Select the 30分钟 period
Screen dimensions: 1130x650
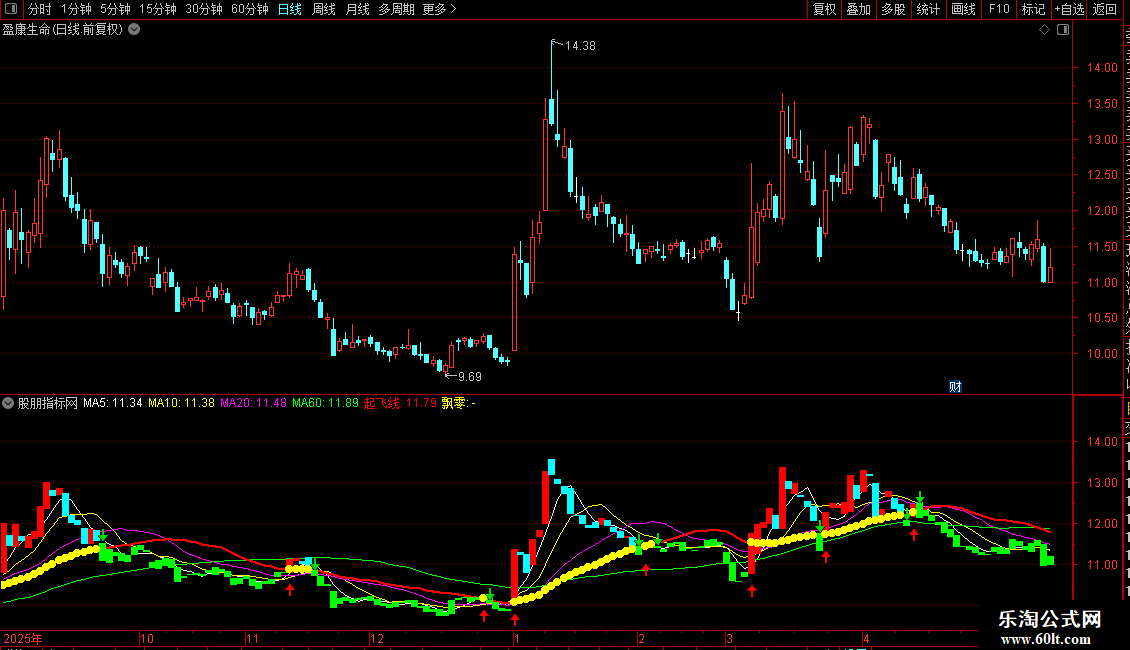pyautogui.click(x=204, y=9)
